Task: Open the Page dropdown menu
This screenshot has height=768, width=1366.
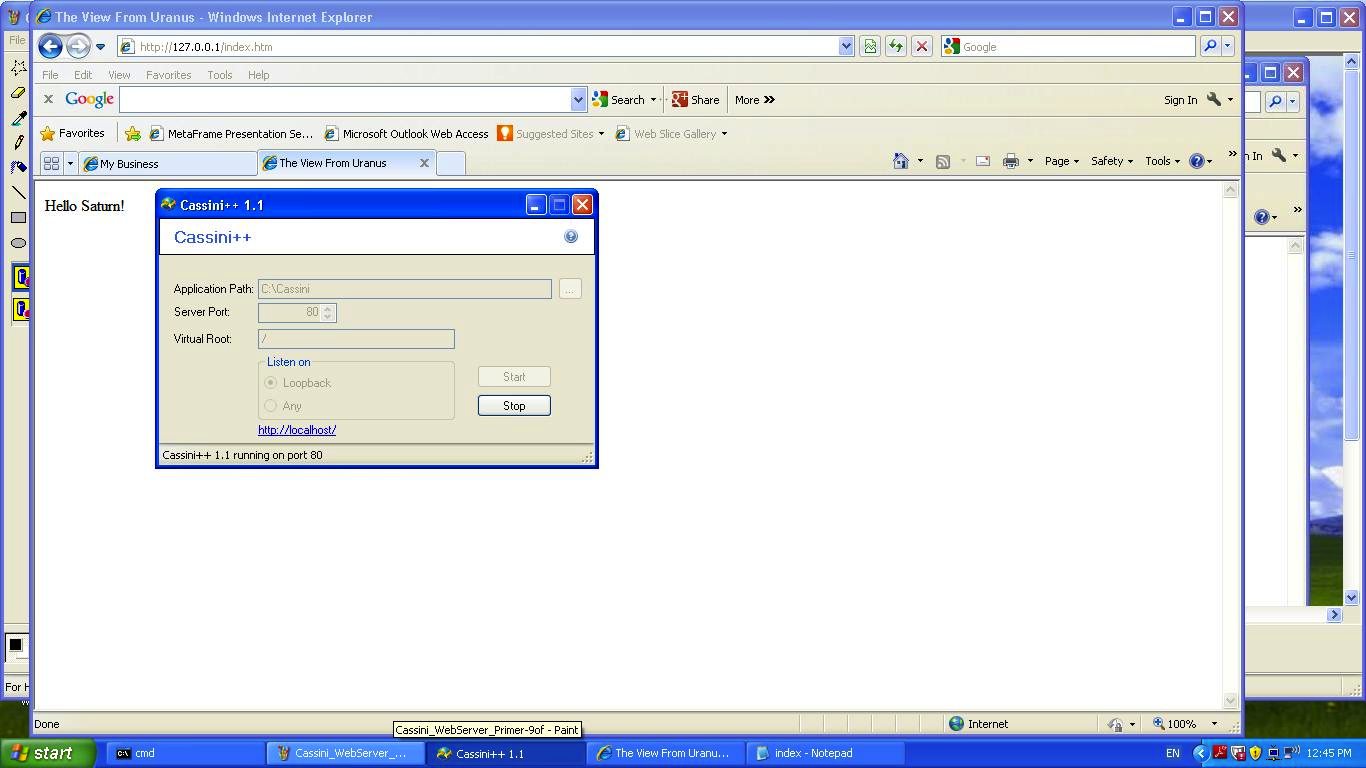Action: click(1062, 161)
